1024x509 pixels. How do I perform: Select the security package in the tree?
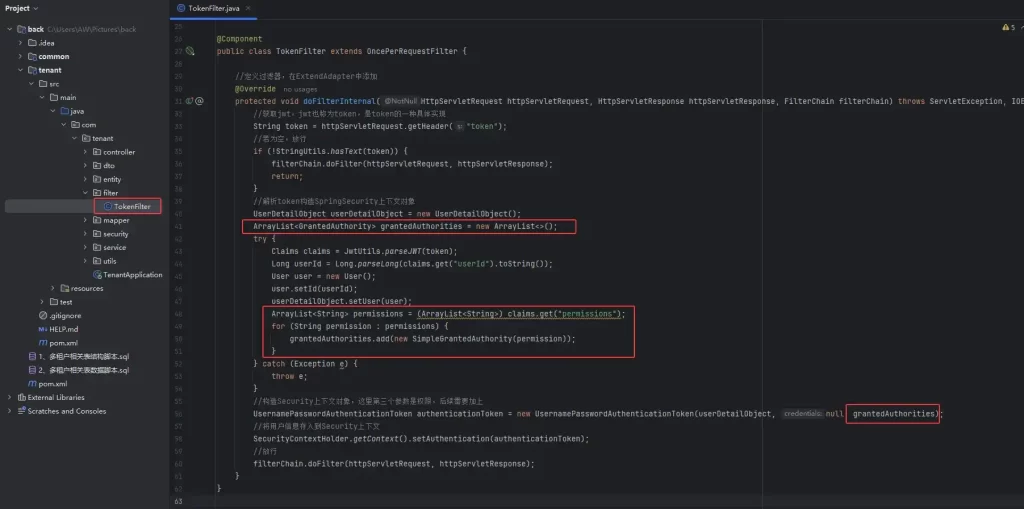(115, 234)
